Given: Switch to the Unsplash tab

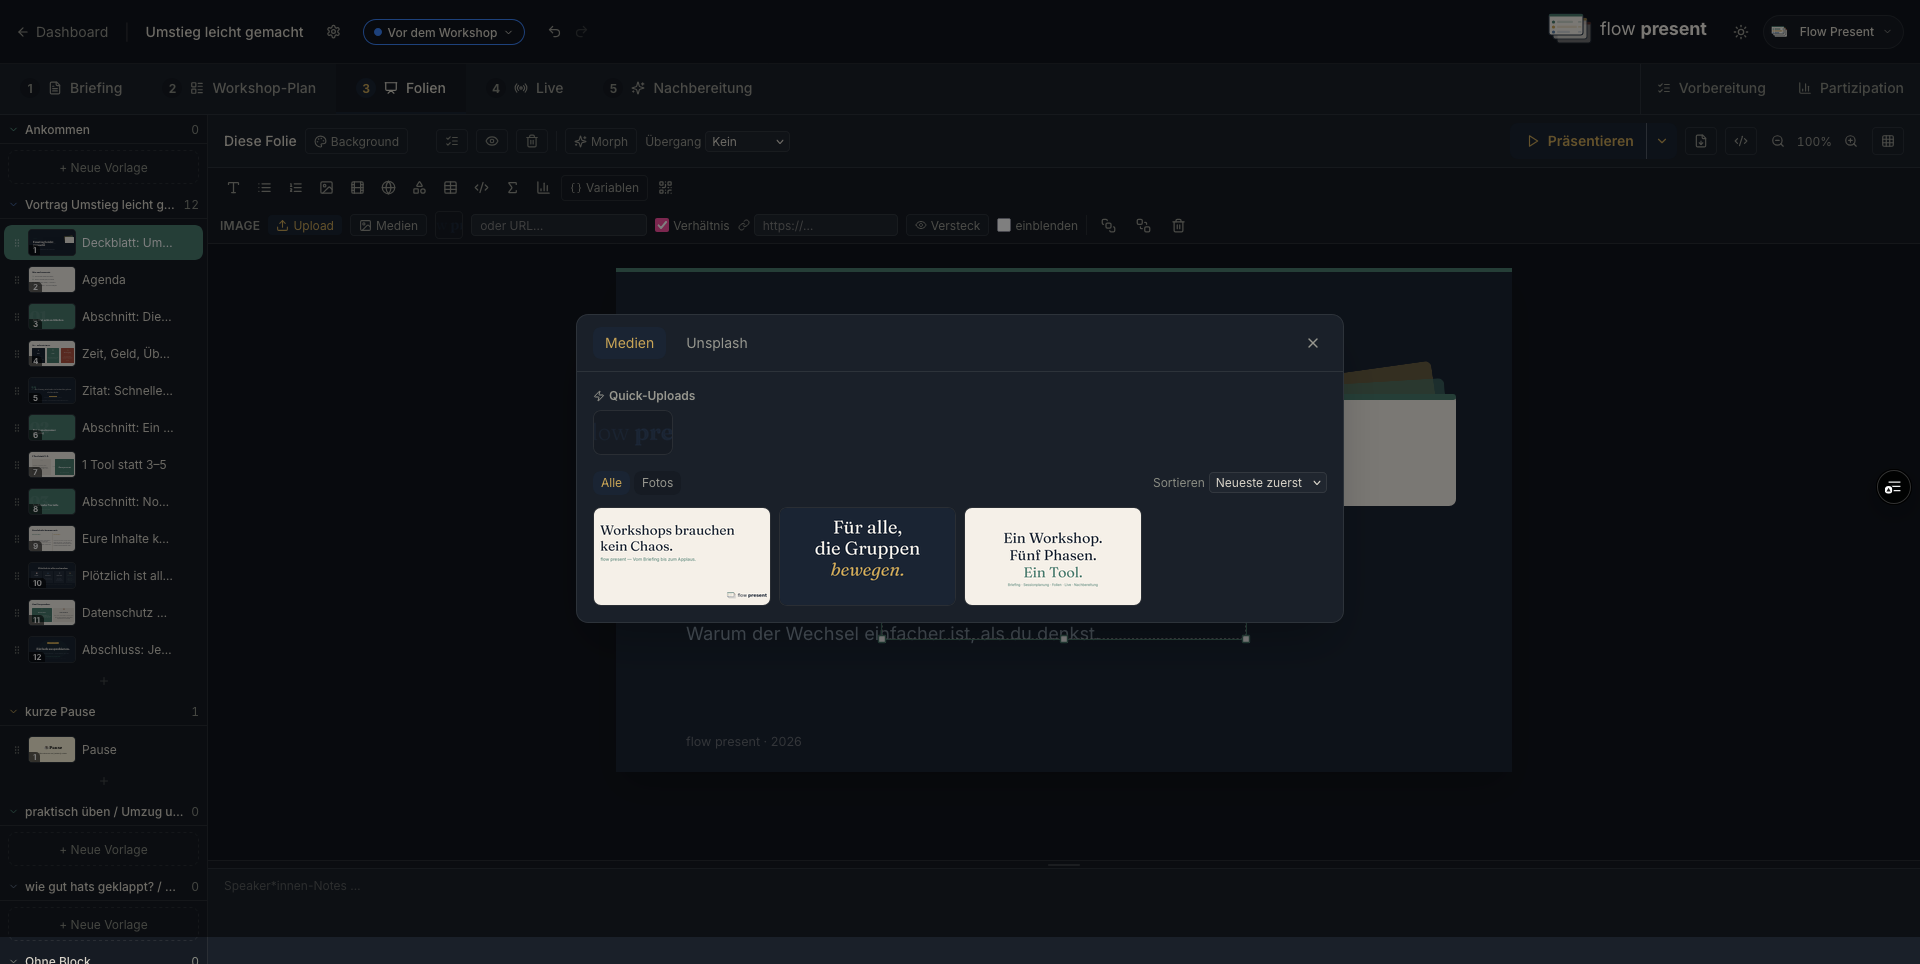Looking at the screenshot, I should pos(716,343).
